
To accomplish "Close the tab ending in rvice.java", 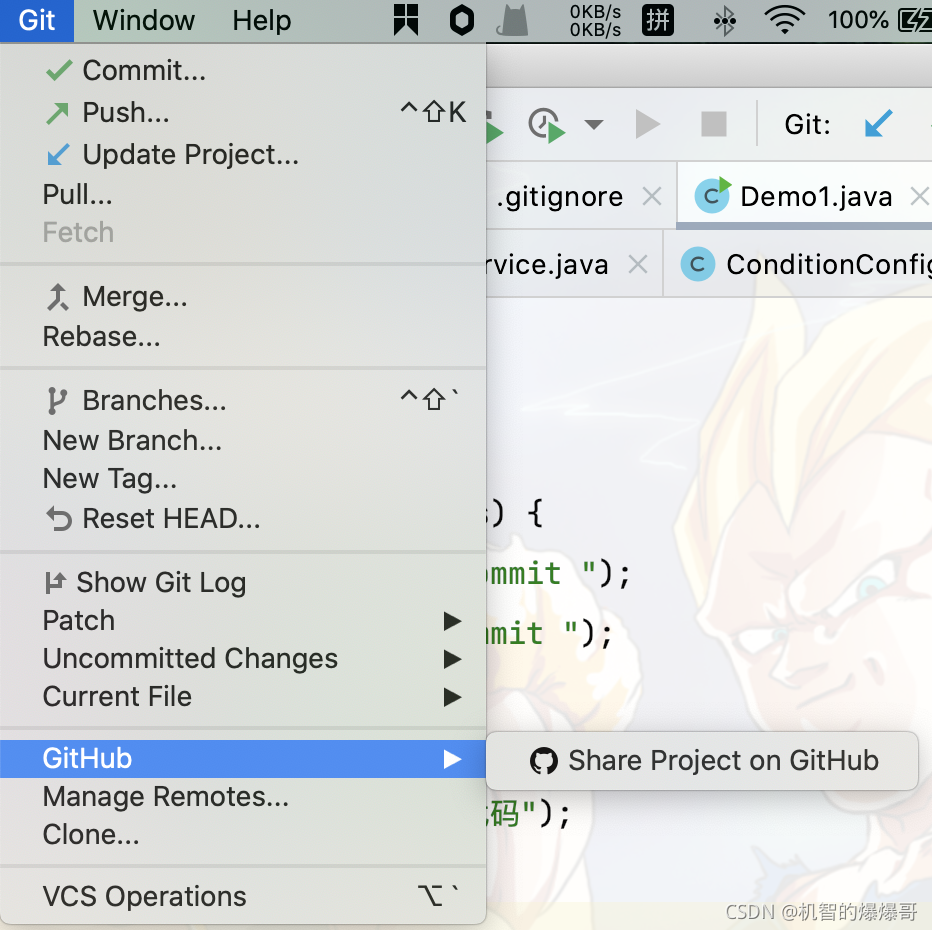I will tap(638, 264).
